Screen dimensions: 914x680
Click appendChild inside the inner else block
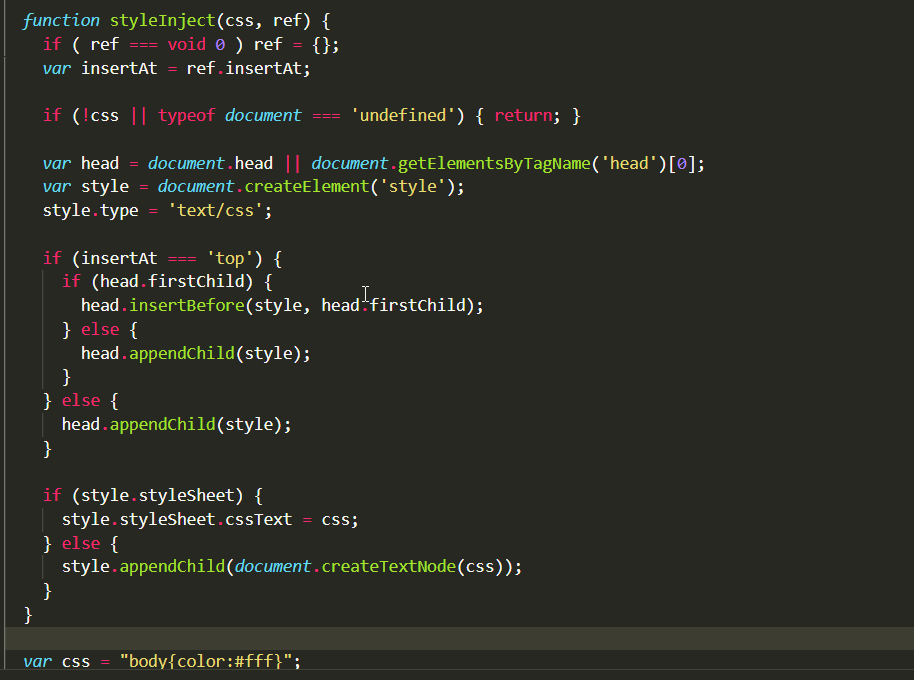point(181,354)
